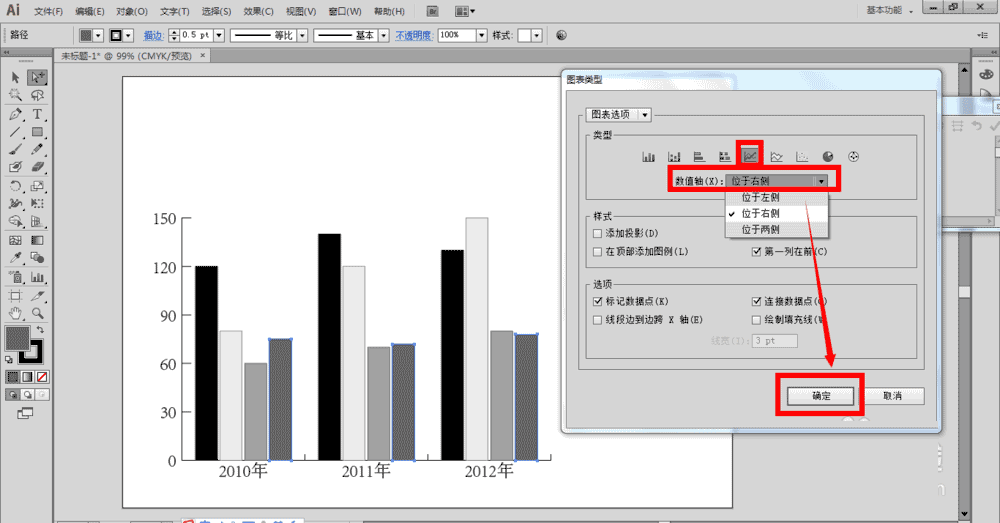
Task: Open the 对象(O) menu
Action: coord(131,11)
